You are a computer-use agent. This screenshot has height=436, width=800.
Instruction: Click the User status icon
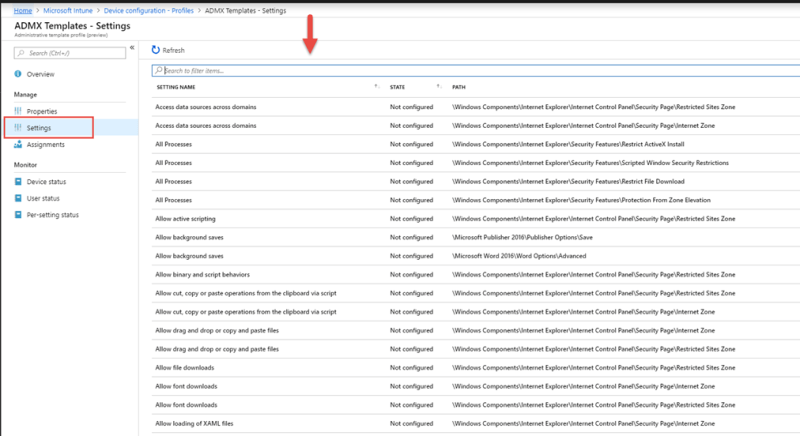coord(18,198)
